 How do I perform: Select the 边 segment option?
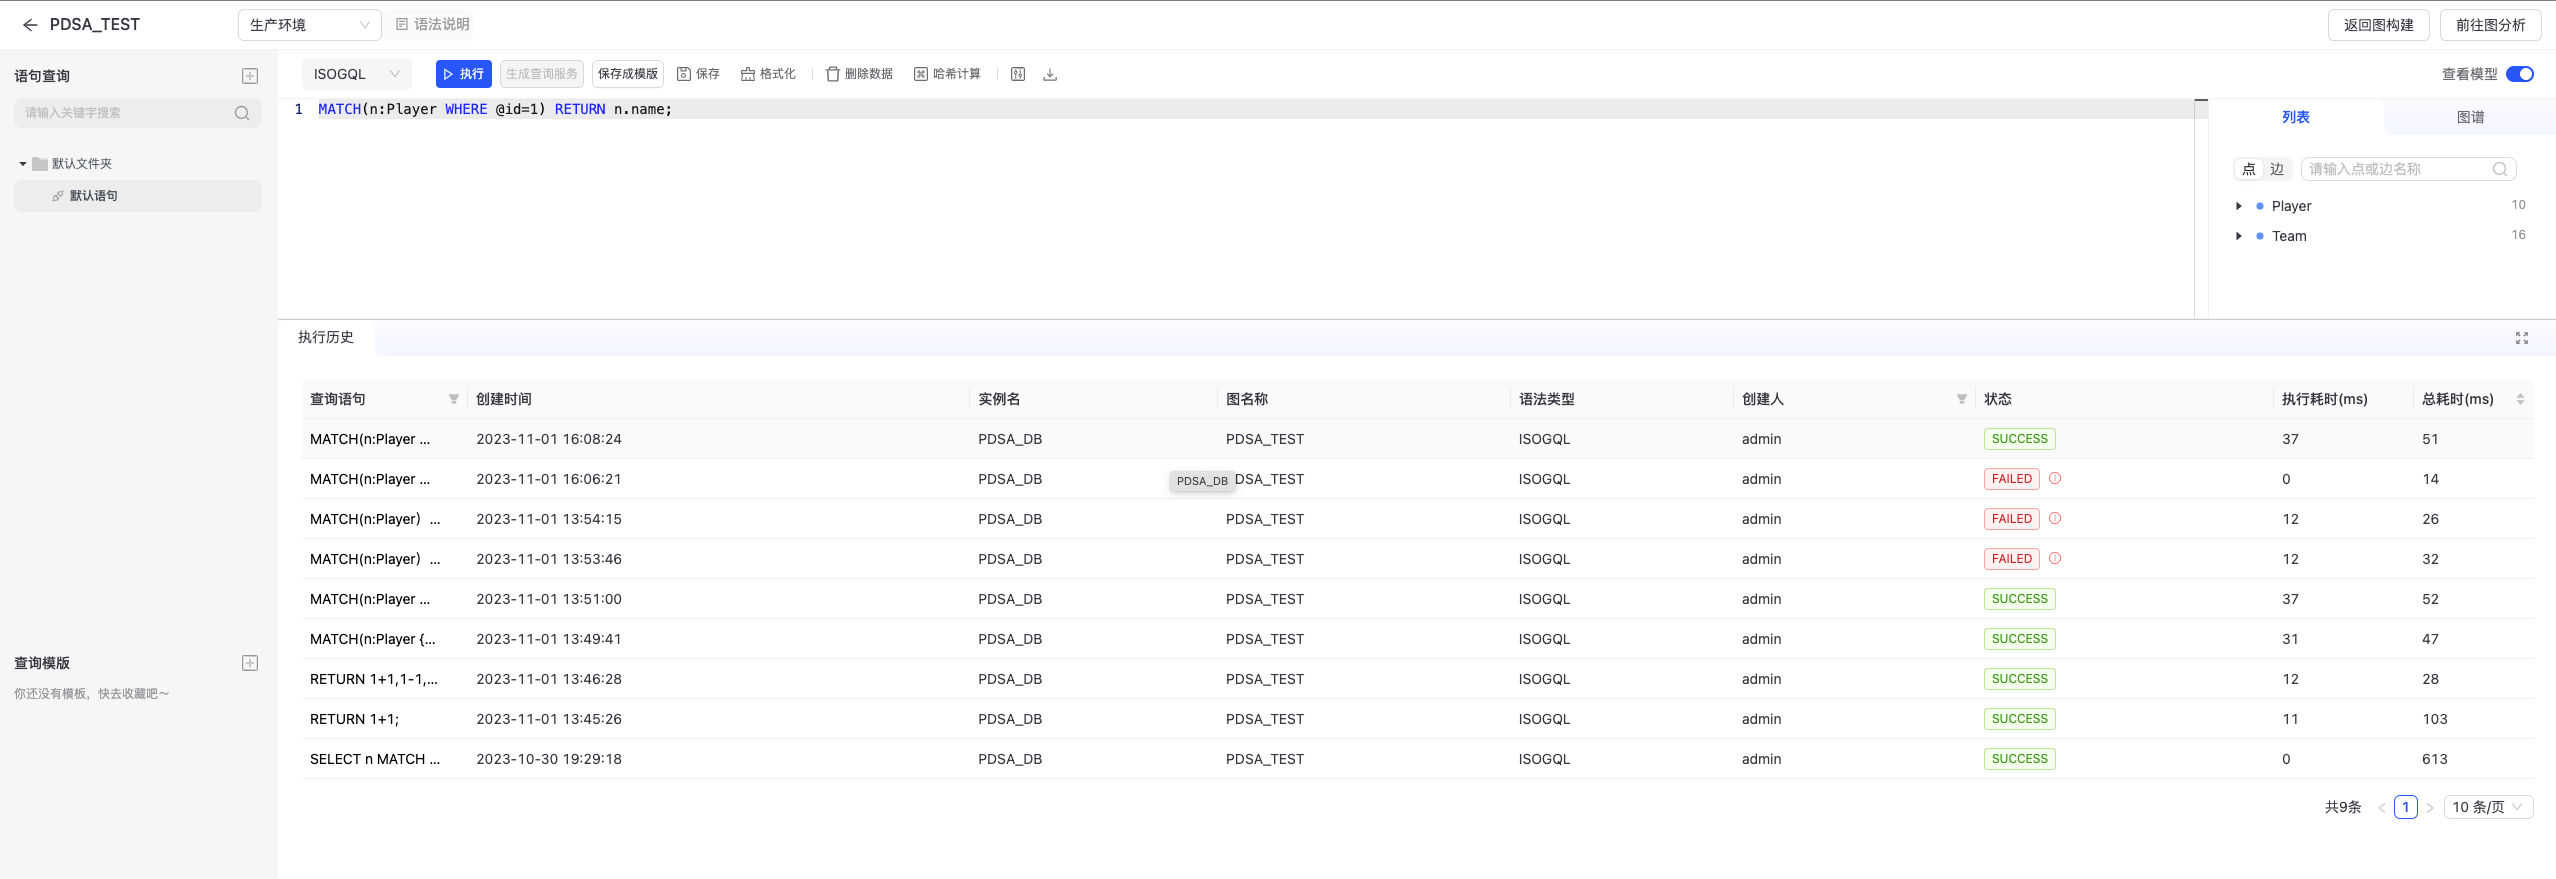tap(2277, 169)
